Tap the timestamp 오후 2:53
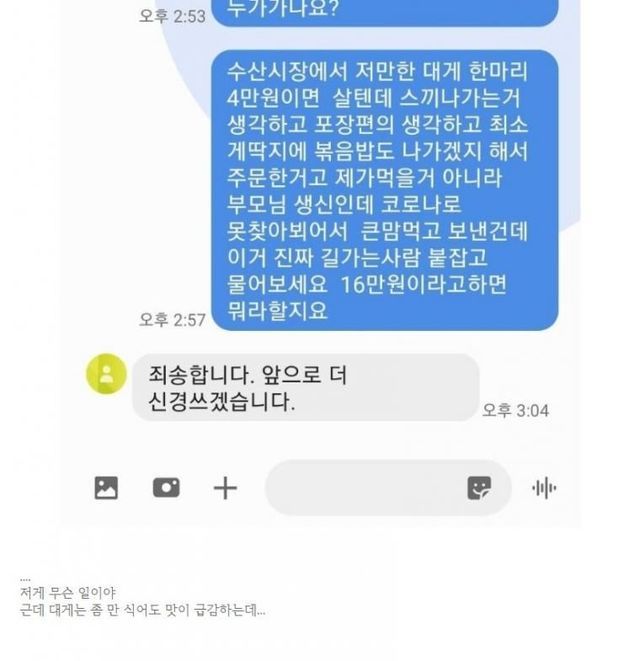Viewport: 640px width, 661px height. point(172,16)
